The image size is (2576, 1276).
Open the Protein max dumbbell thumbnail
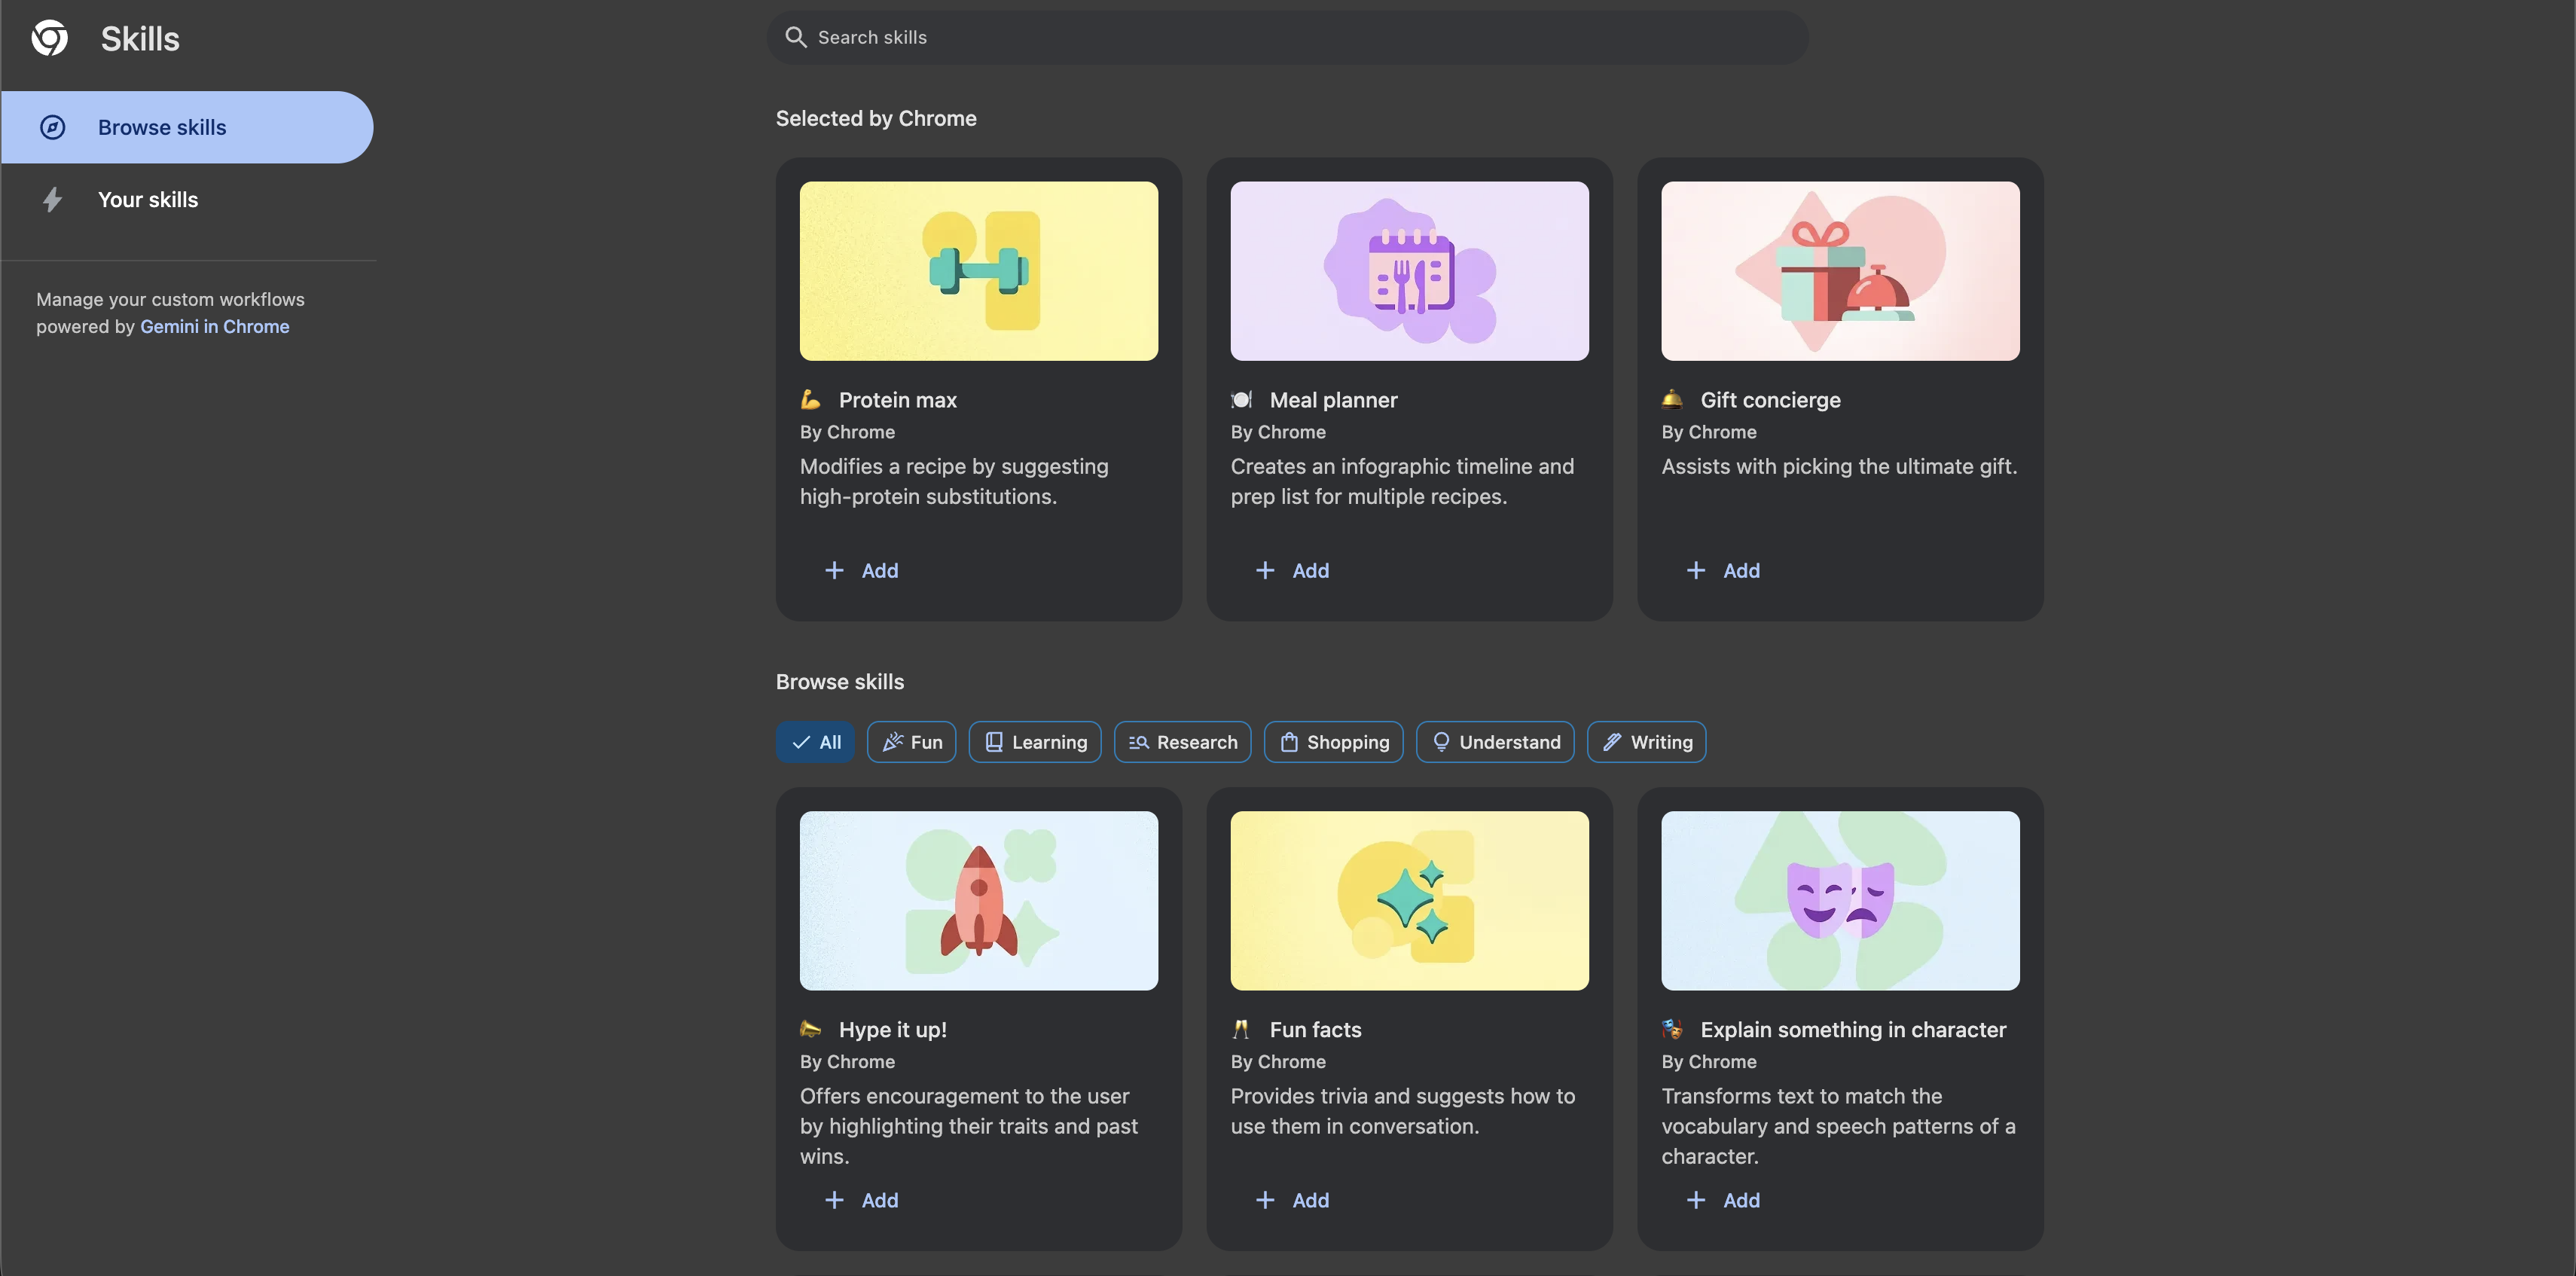click(x=979, y=271)
